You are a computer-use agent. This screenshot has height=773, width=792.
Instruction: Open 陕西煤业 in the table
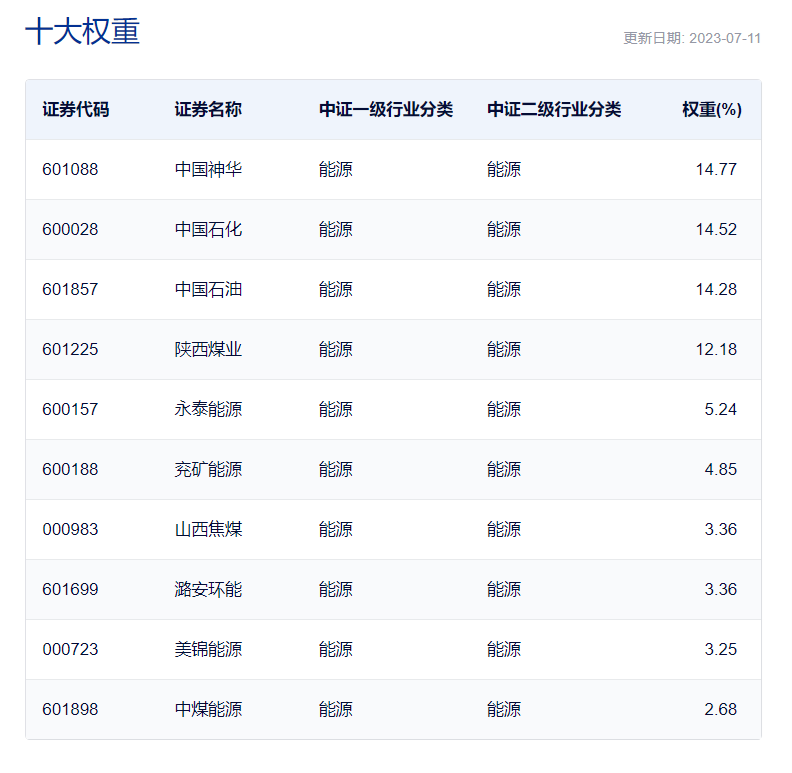point(208,350)
